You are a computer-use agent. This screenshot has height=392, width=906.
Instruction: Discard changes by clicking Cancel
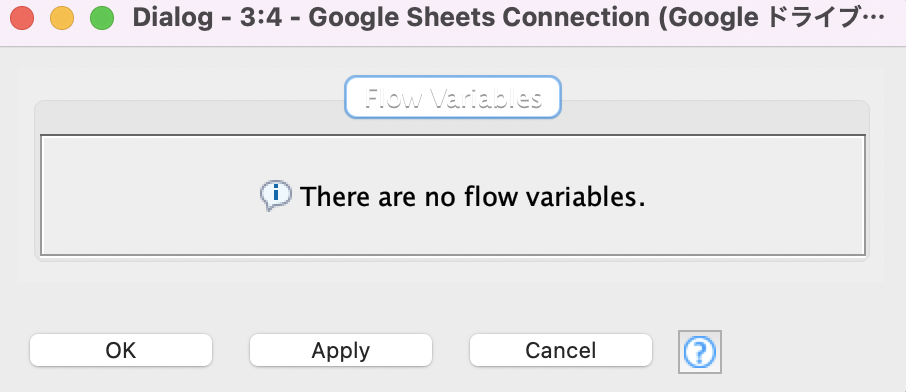560,350
